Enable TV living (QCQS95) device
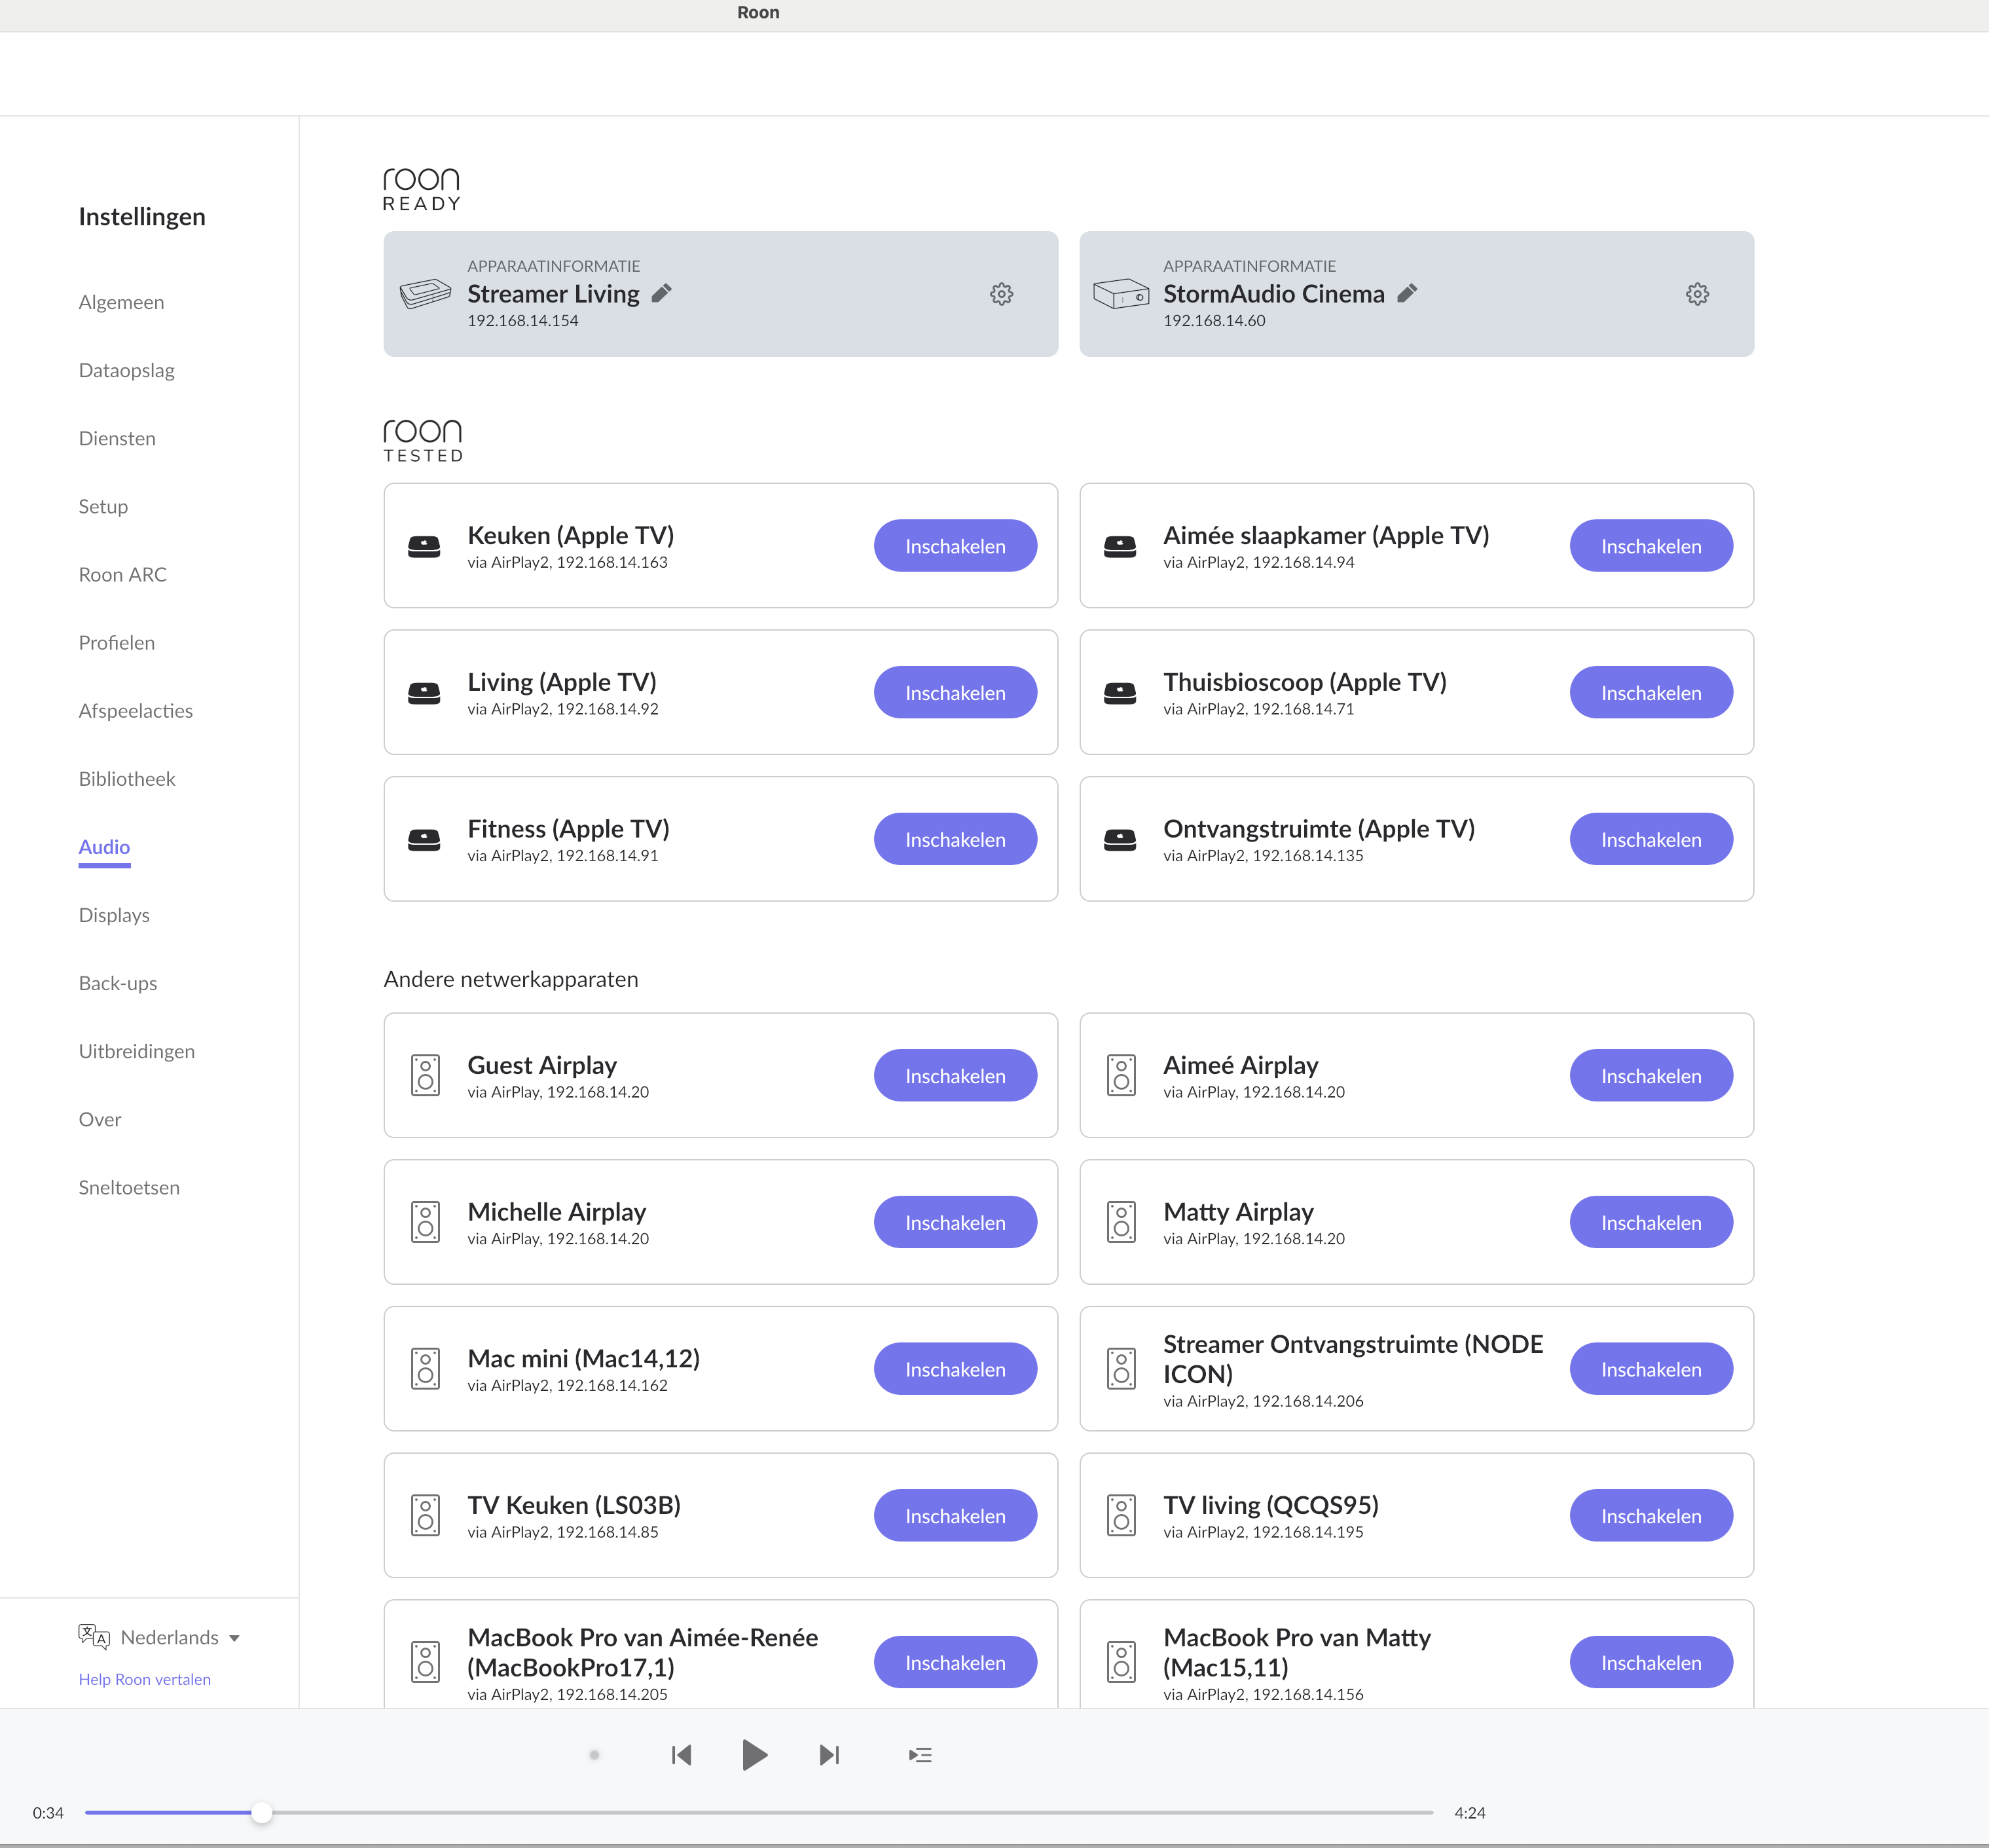The image size is (1989, 1848). (1651, 1516)
